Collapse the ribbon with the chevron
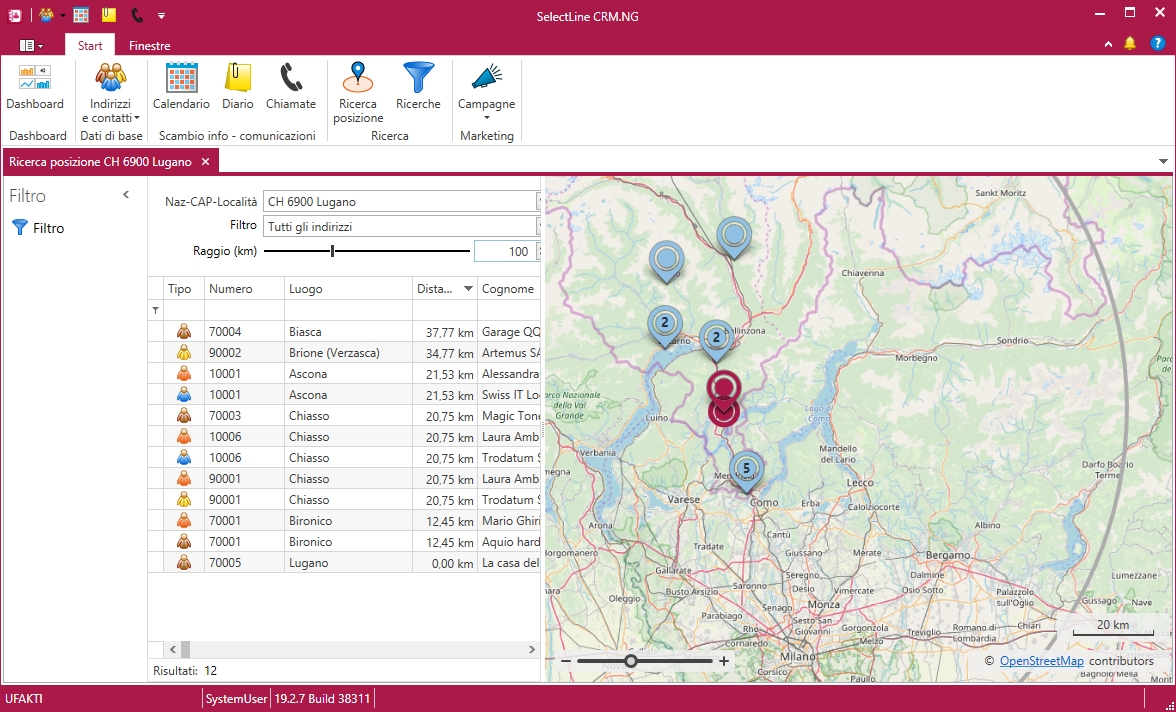Viewport: 1176px width, 712px height. click(x=1108, y=44)
